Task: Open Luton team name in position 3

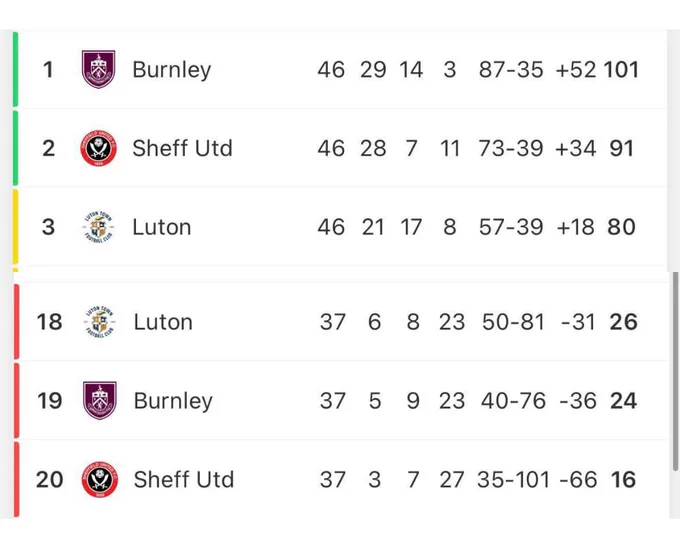Action: [x=162, y=227]
